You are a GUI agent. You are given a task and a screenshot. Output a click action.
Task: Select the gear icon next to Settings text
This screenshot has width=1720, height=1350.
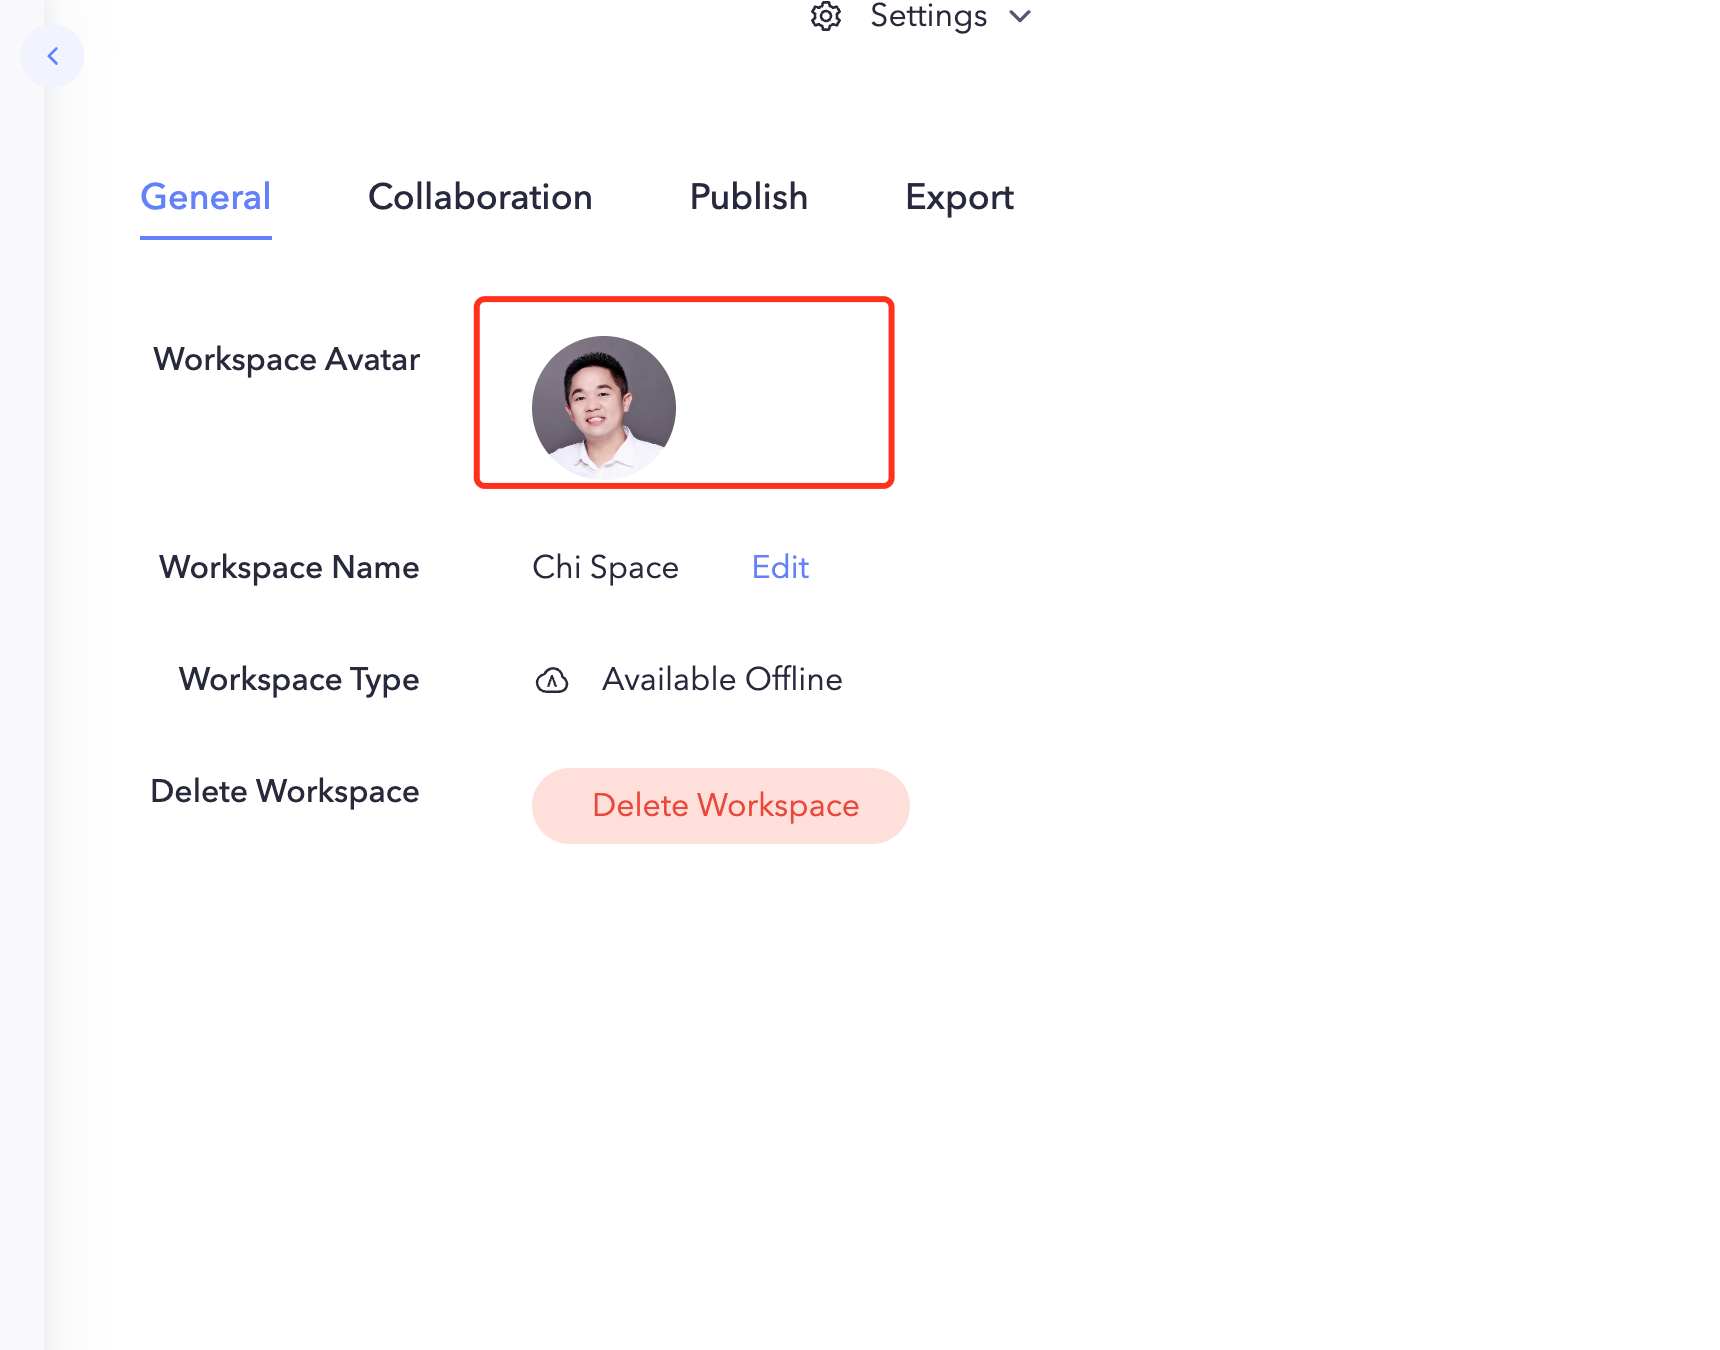coord(826,16)
